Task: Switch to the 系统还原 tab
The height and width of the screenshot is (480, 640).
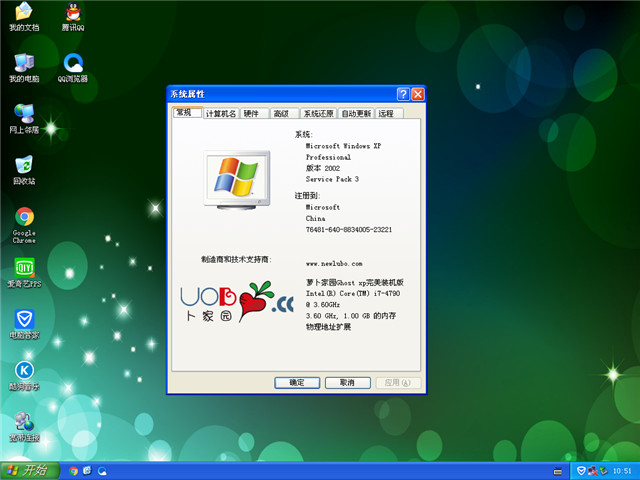Action: click(318, 113)
